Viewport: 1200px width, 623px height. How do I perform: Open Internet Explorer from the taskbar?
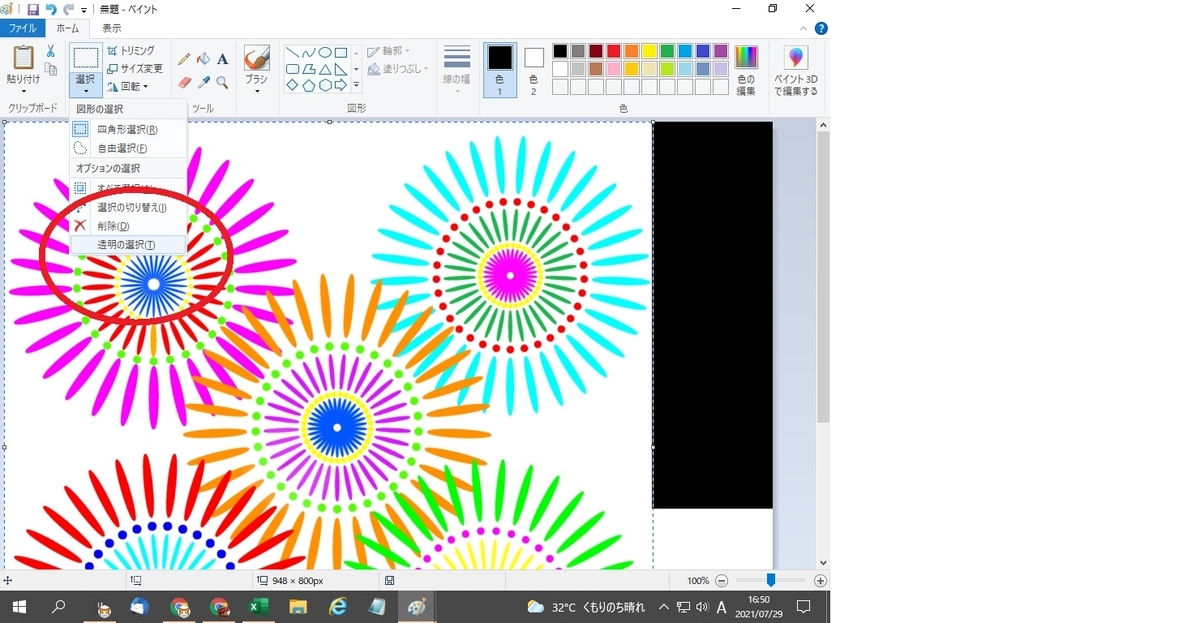tap(338, 607)
